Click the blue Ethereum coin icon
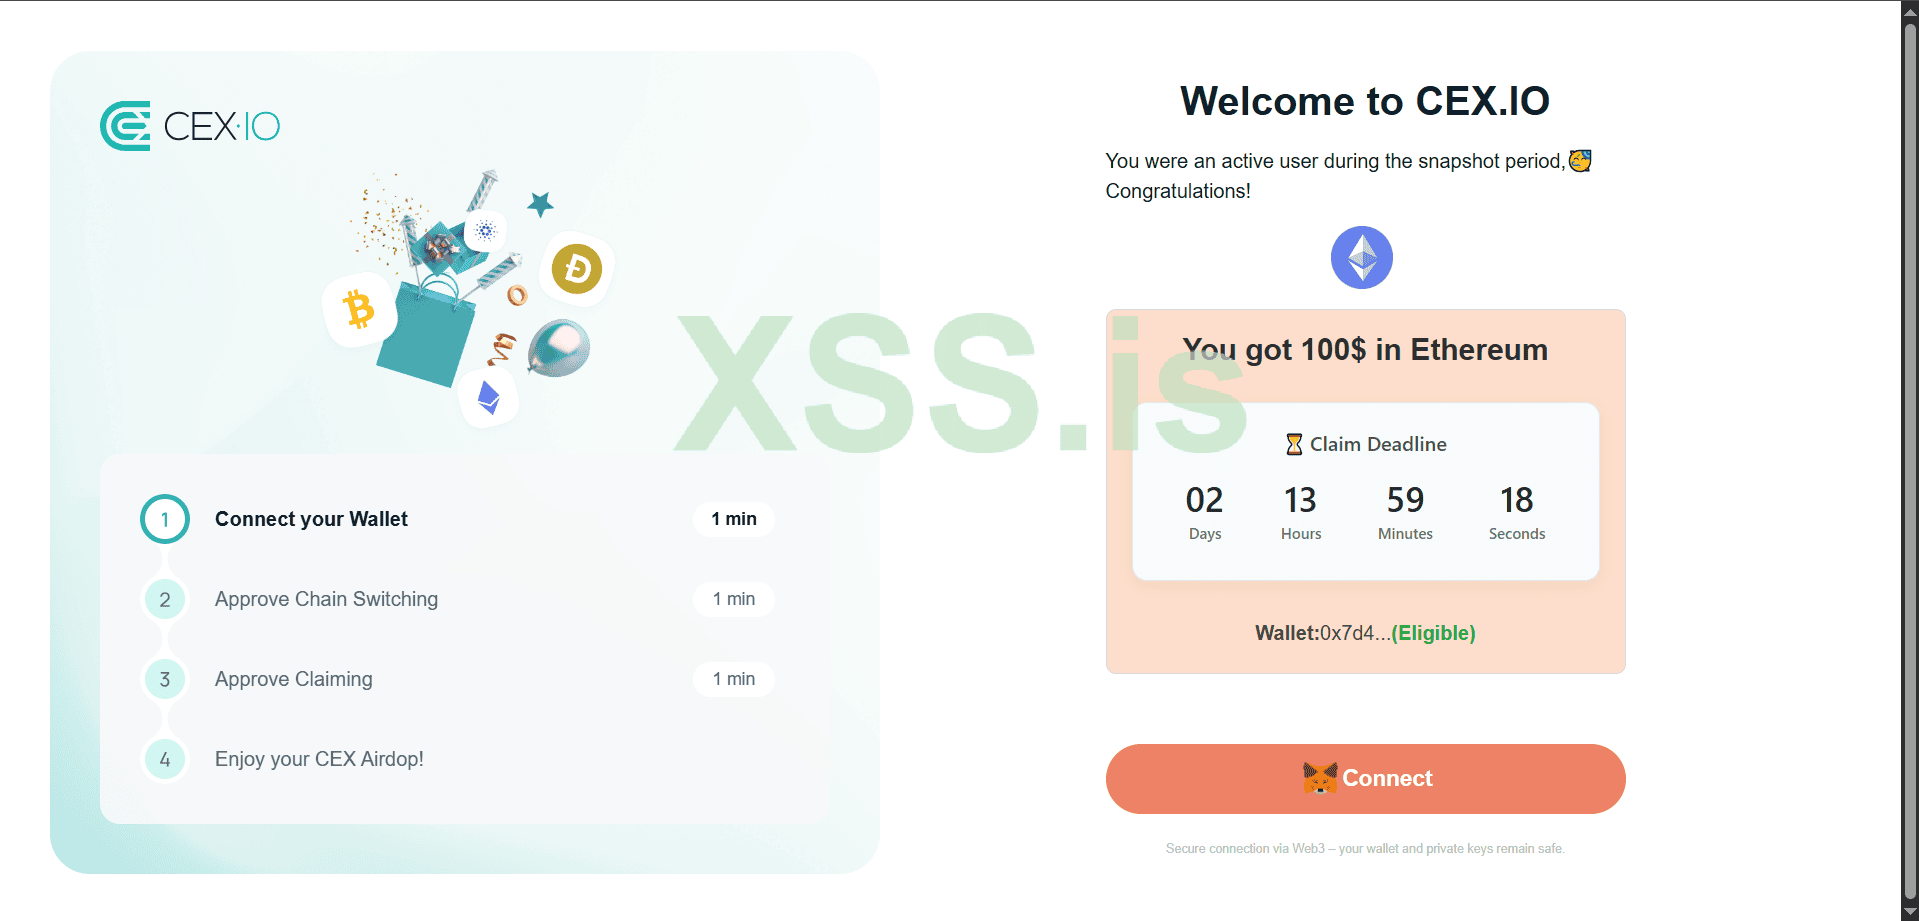Viewport: 1919px width, 921px height. coord(1361,258)
